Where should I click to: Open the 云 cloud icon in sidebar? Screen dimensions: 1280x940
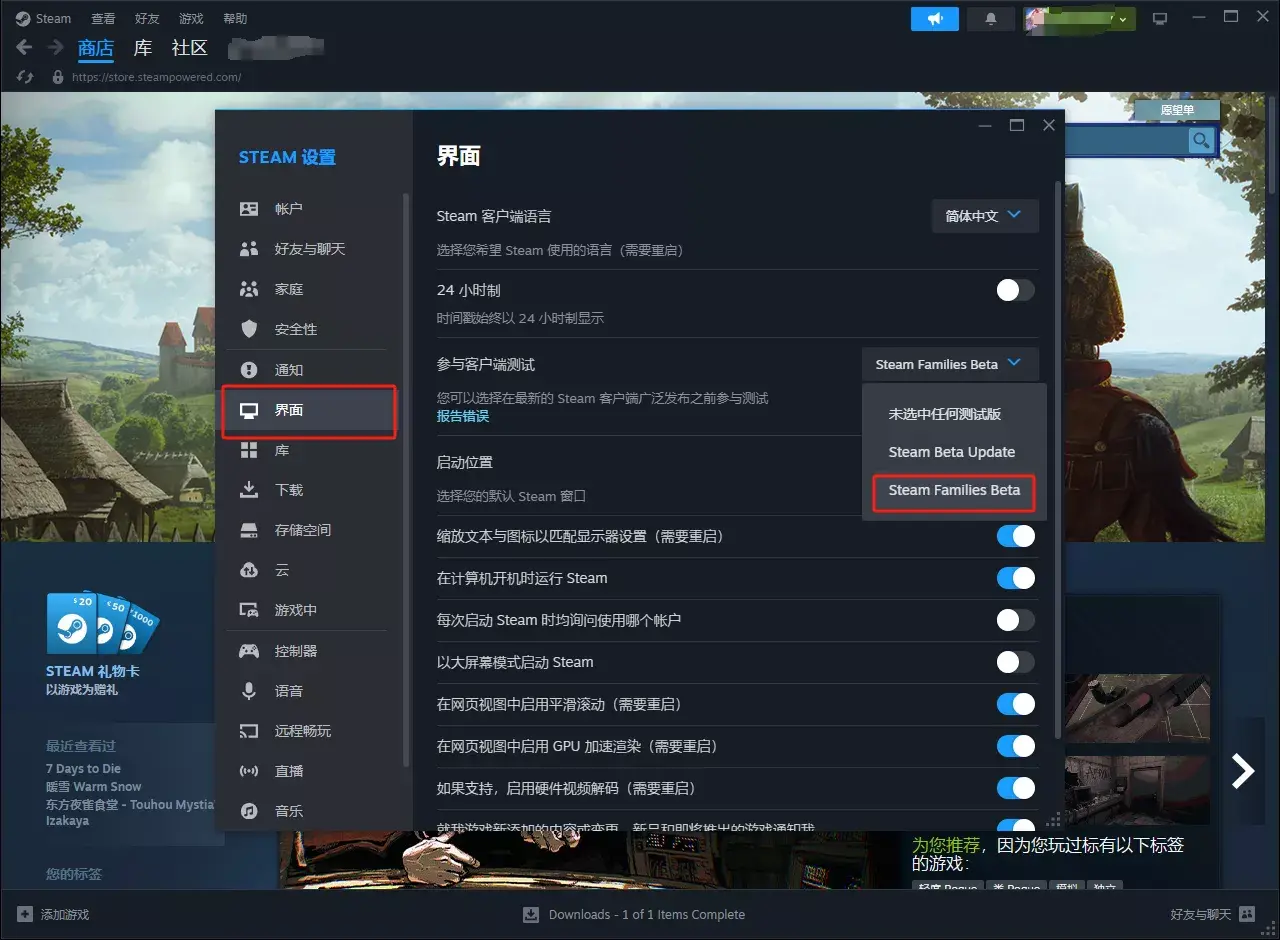click(x=249, y=570)
